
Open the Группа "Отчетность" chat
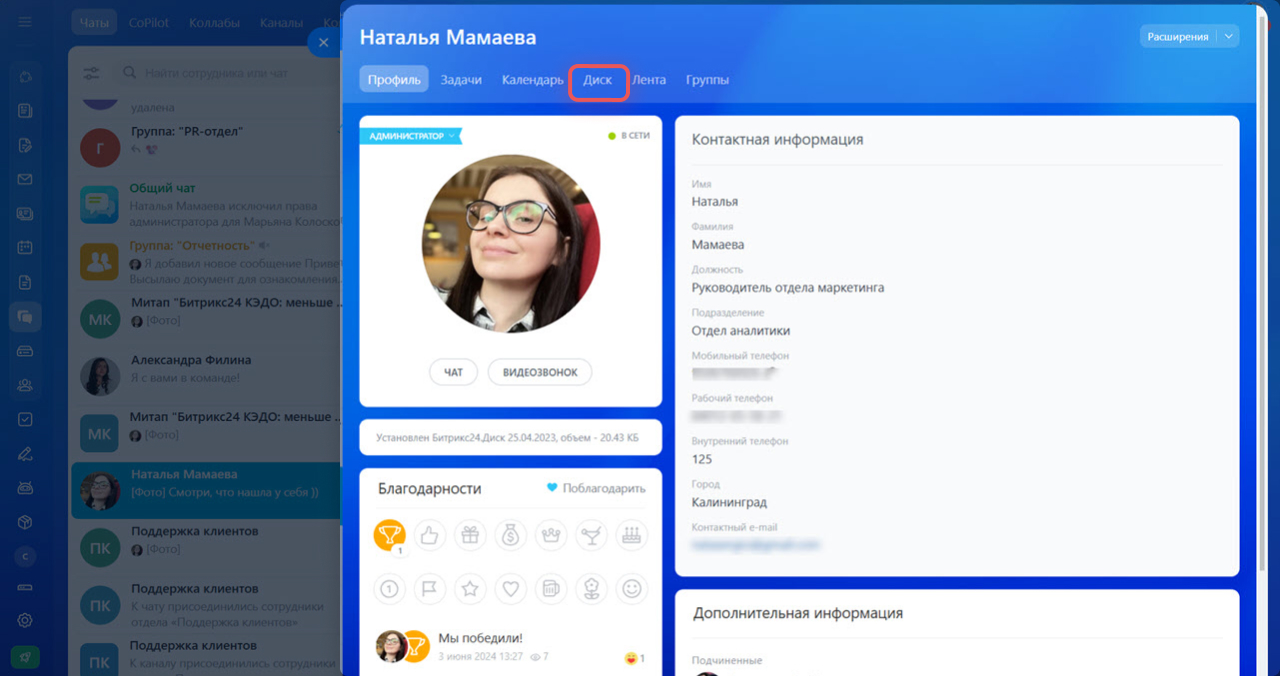coord(205,261)
